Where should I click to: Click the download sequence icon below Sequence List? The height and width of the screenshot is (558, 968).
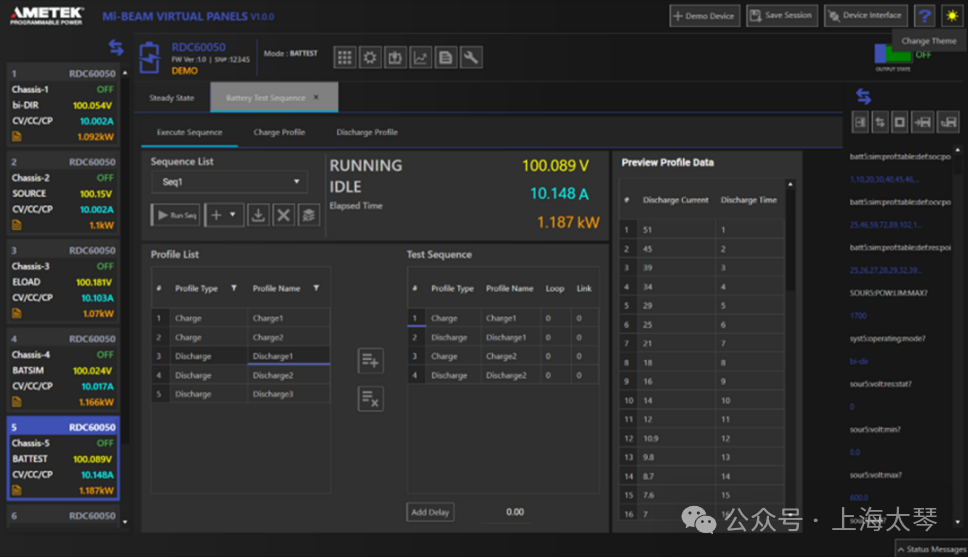(258, 215)
